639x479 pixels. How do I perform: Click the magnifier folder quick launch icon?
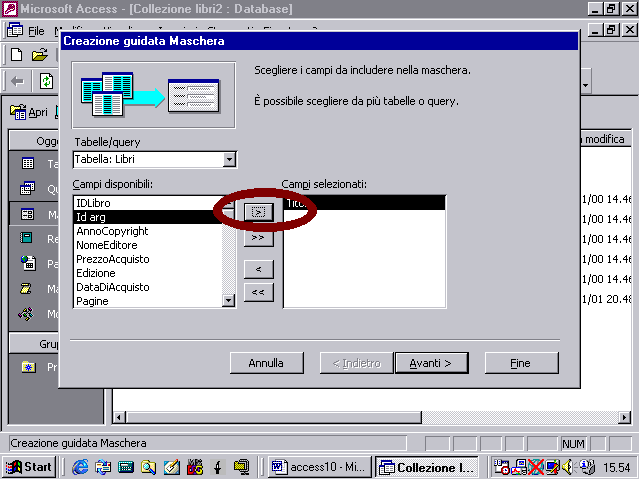(148, 467)
